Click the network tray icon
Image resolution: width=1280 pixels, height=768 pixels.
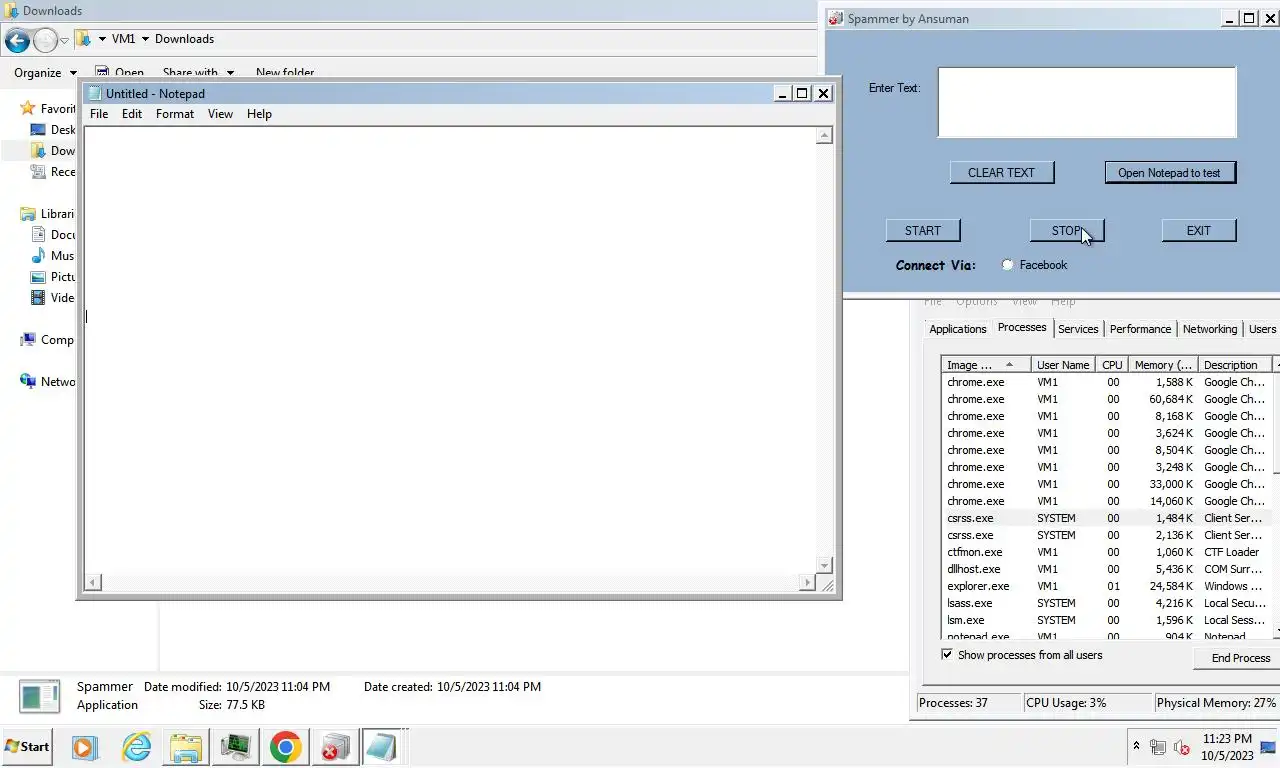coord(1158,747)
